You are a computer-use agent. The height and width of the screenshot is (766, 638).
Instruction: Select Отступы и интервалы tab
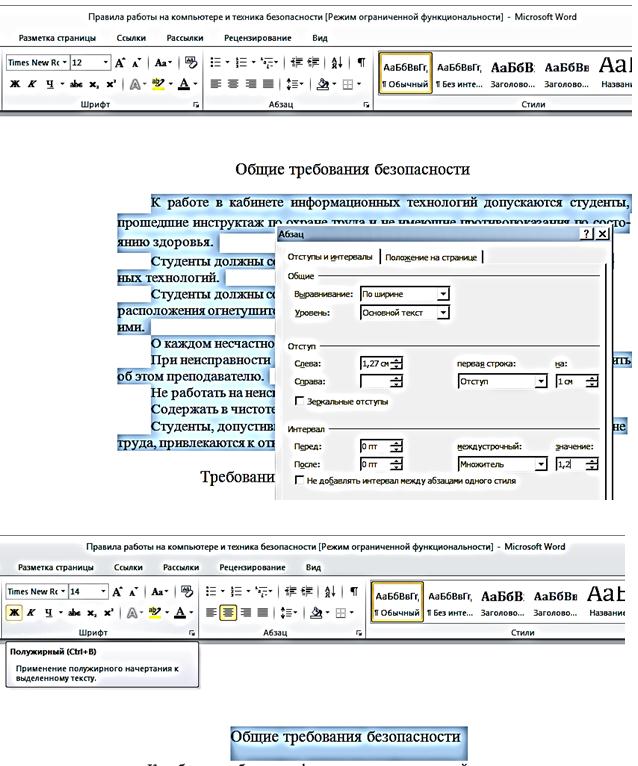coord(330,256)
